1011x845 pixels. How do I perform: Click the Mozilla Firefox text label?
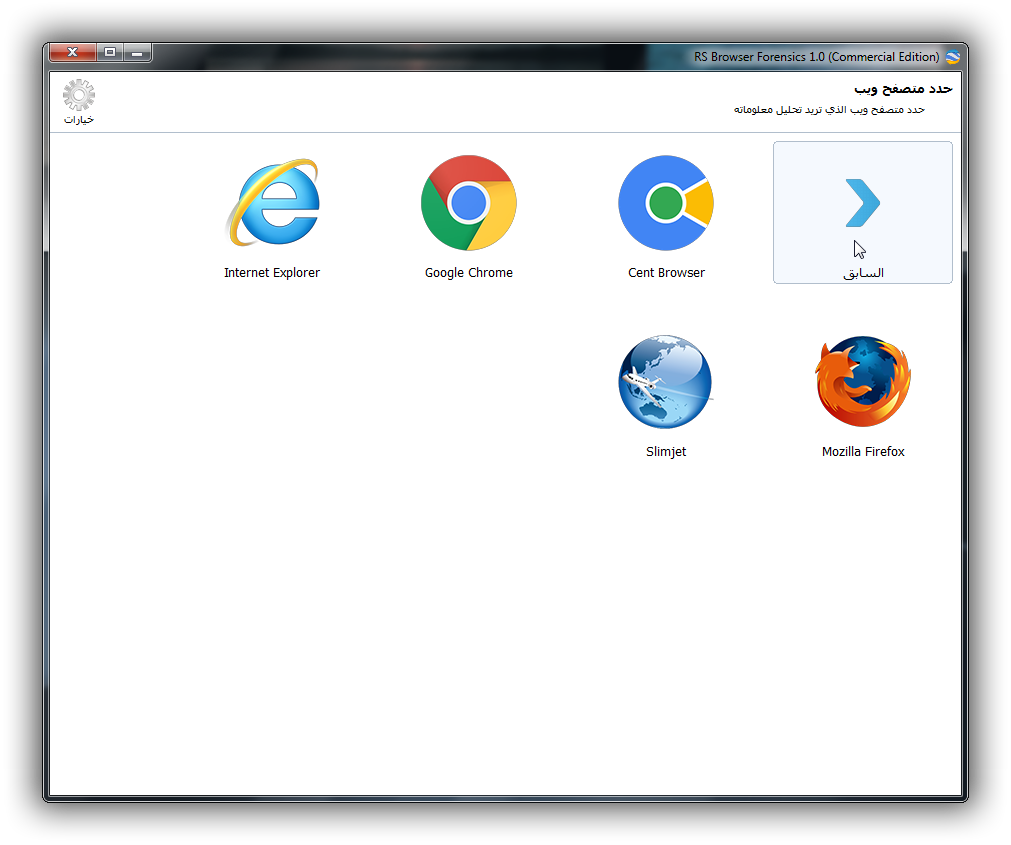coord(862,451)
